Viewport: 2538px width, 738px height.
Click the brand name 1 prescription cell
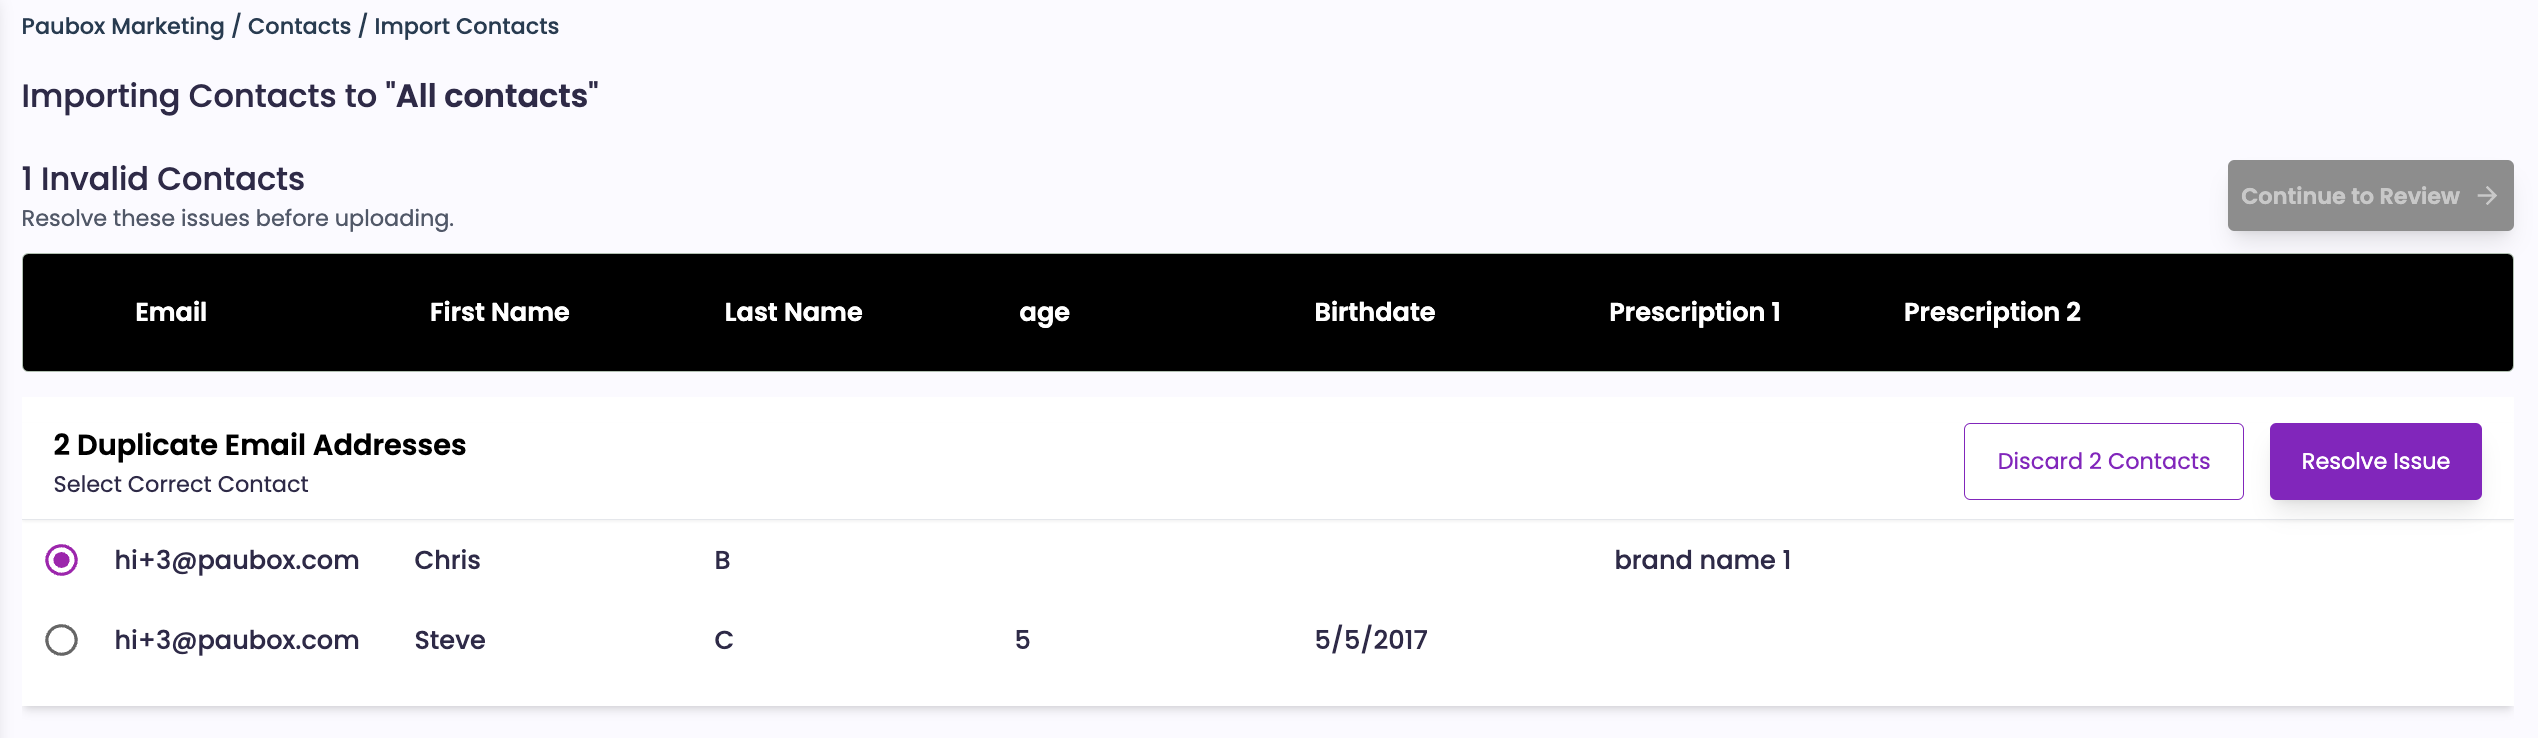1702,560
